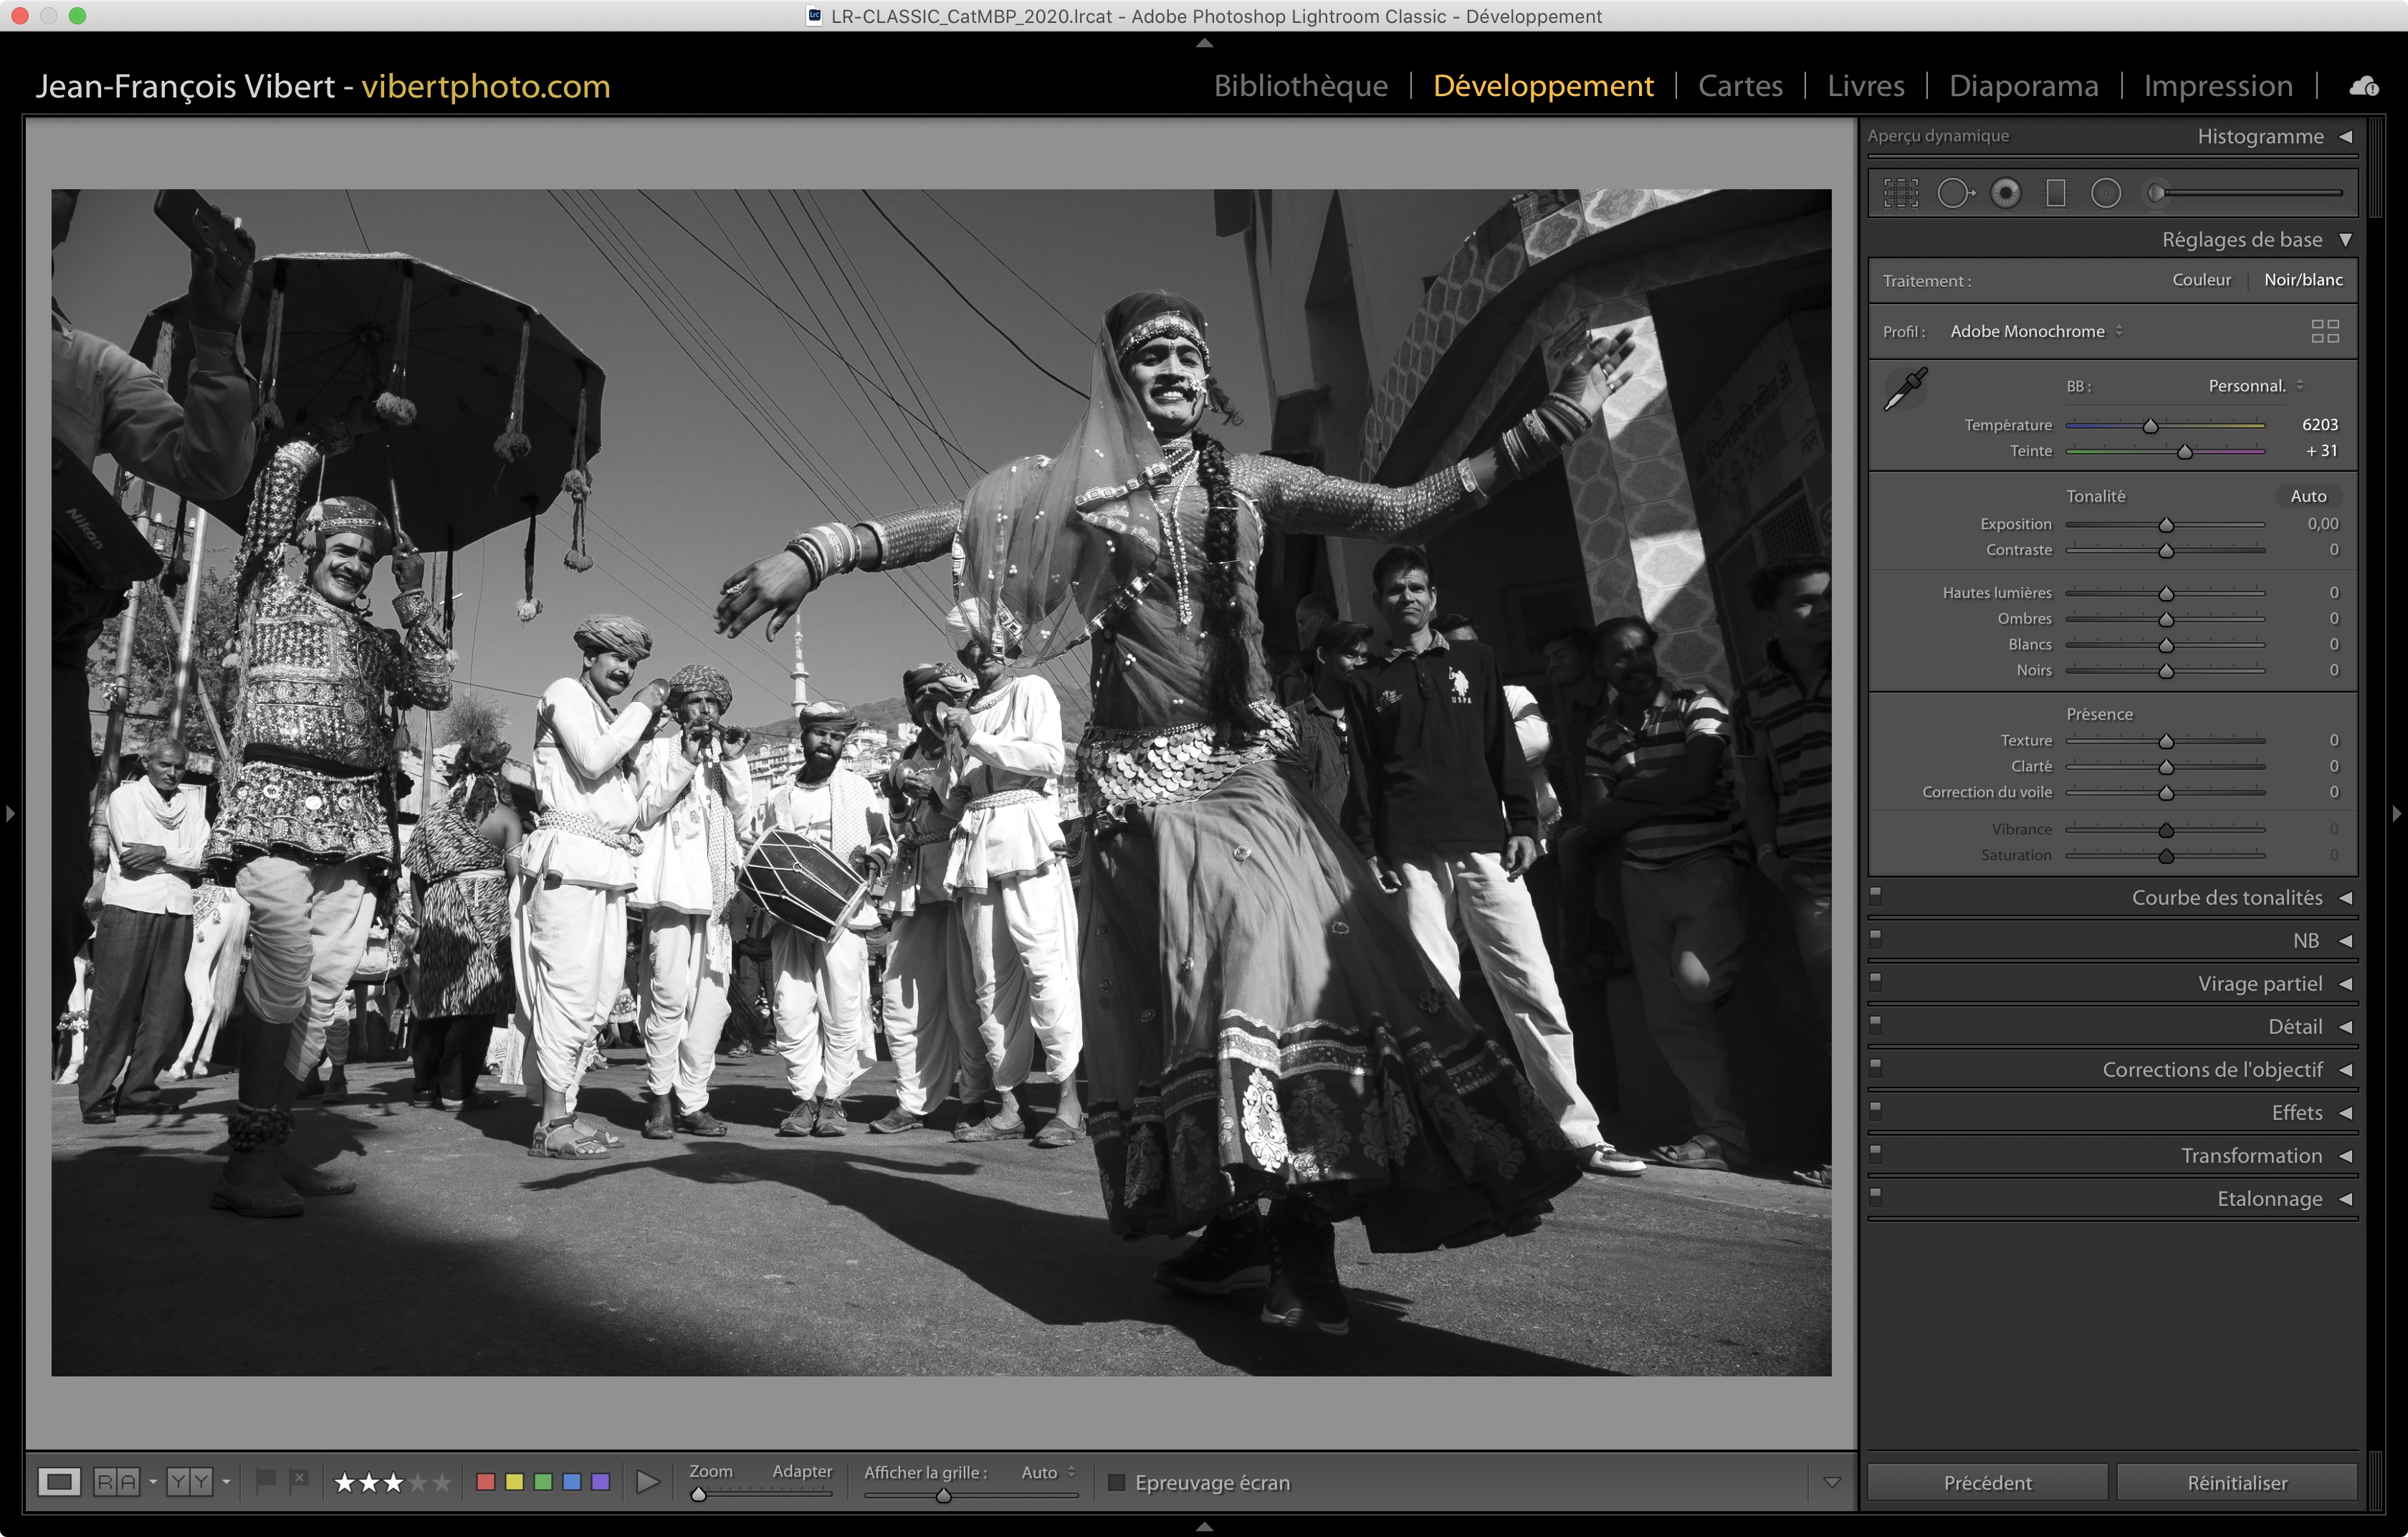Image resolution: width=2408 pixels, height=1537 pixels.
Task: Select the Radial Filter tool
Action: (x=2106, y=193)
